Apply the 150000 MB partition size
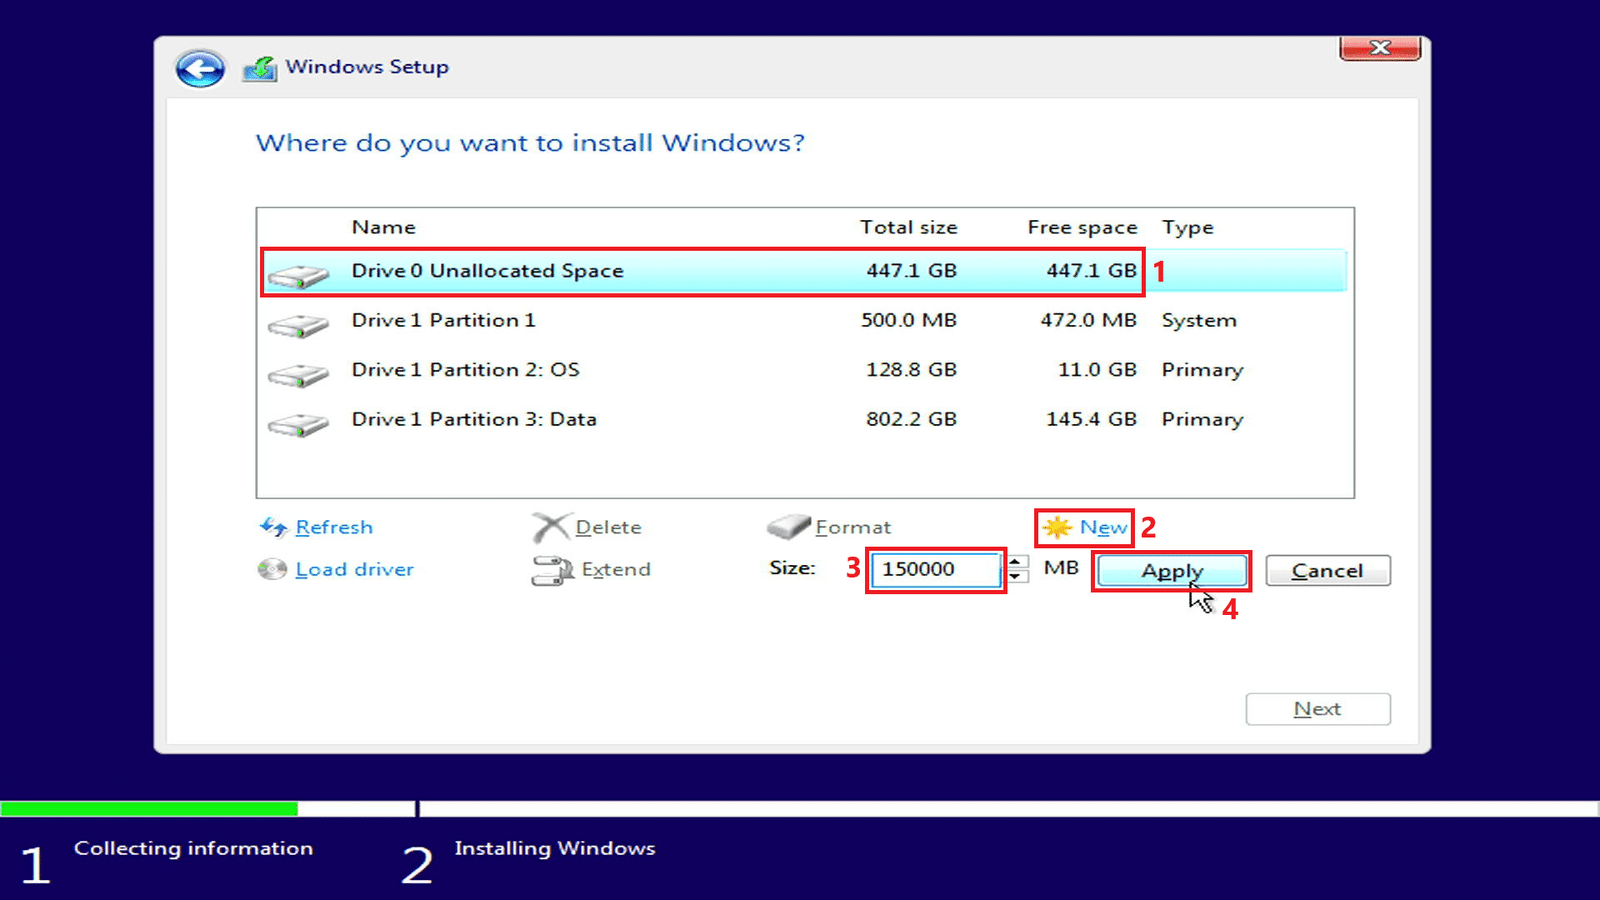Viewport: 1600px width, 900px height. (1172, 571)
